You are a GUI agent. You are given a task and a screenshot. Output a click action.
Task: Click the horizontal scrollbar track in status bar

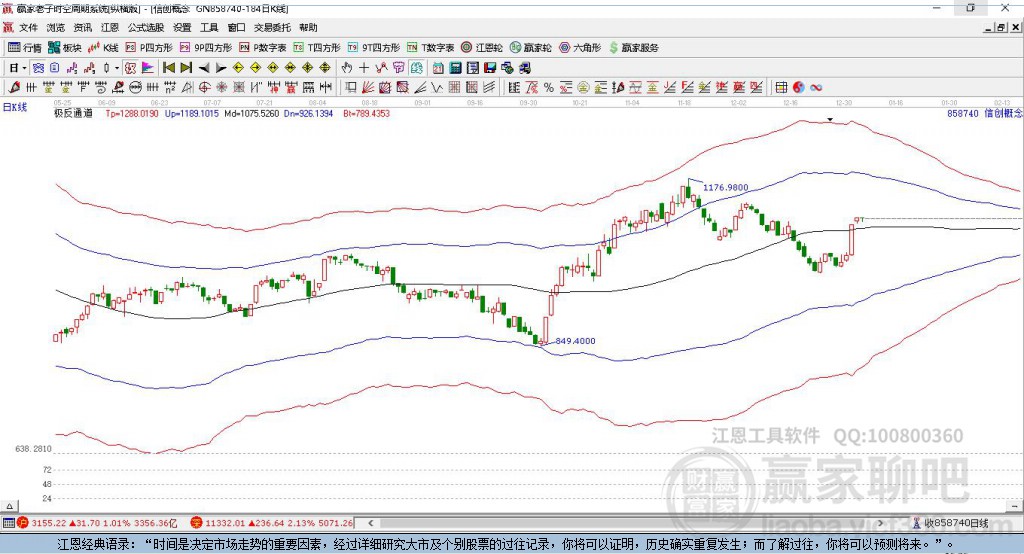point(627,523)
